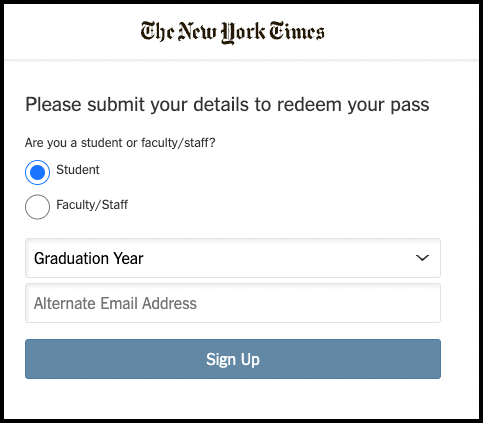The image size is (483, 423).
Task: Click the words 'redeem your pass' in heading
Action: tap(353, 105)
